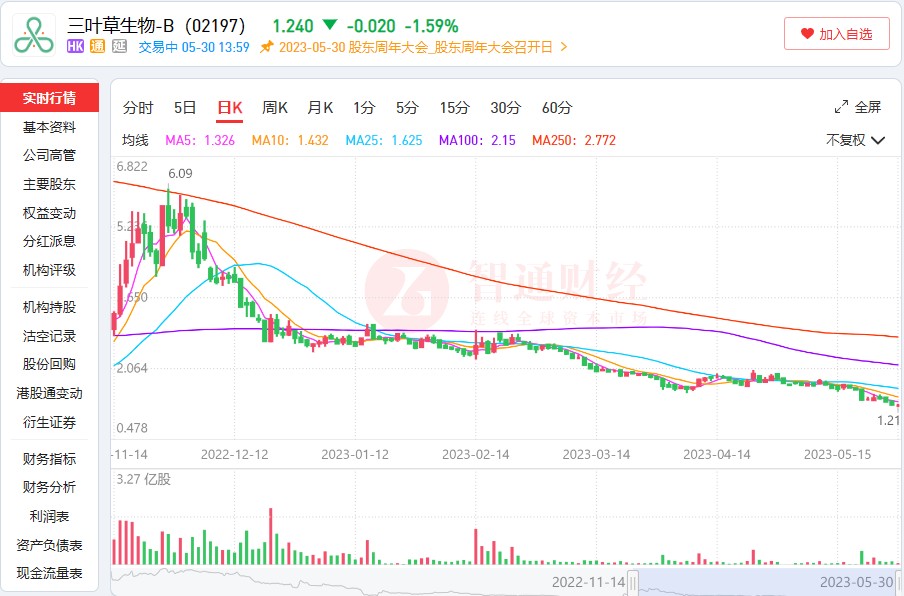Select the 分时 intraday chart tab
Image resolution: width=904 pixels, height=596 pixels.
click(138, 108)
